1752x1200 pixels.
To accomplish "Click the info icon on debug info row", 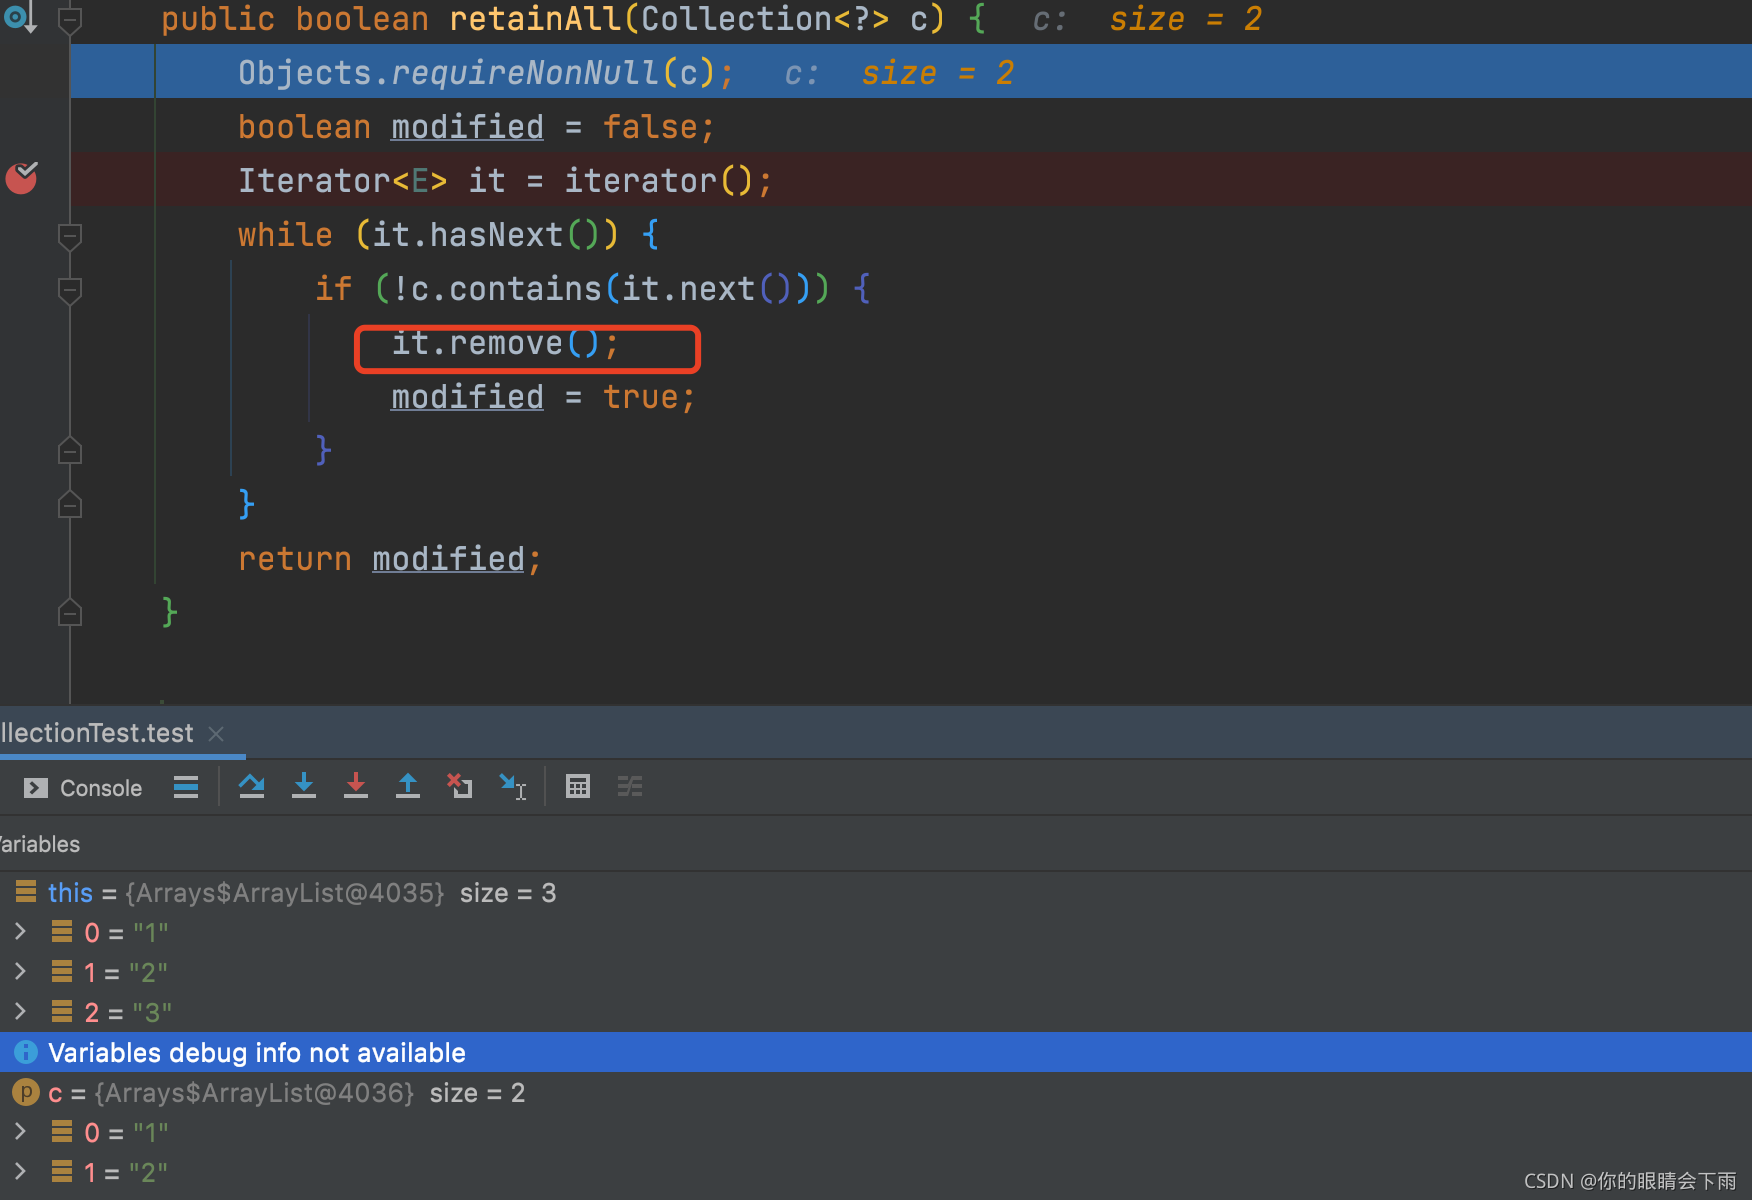I will (x=26, y=1052).
